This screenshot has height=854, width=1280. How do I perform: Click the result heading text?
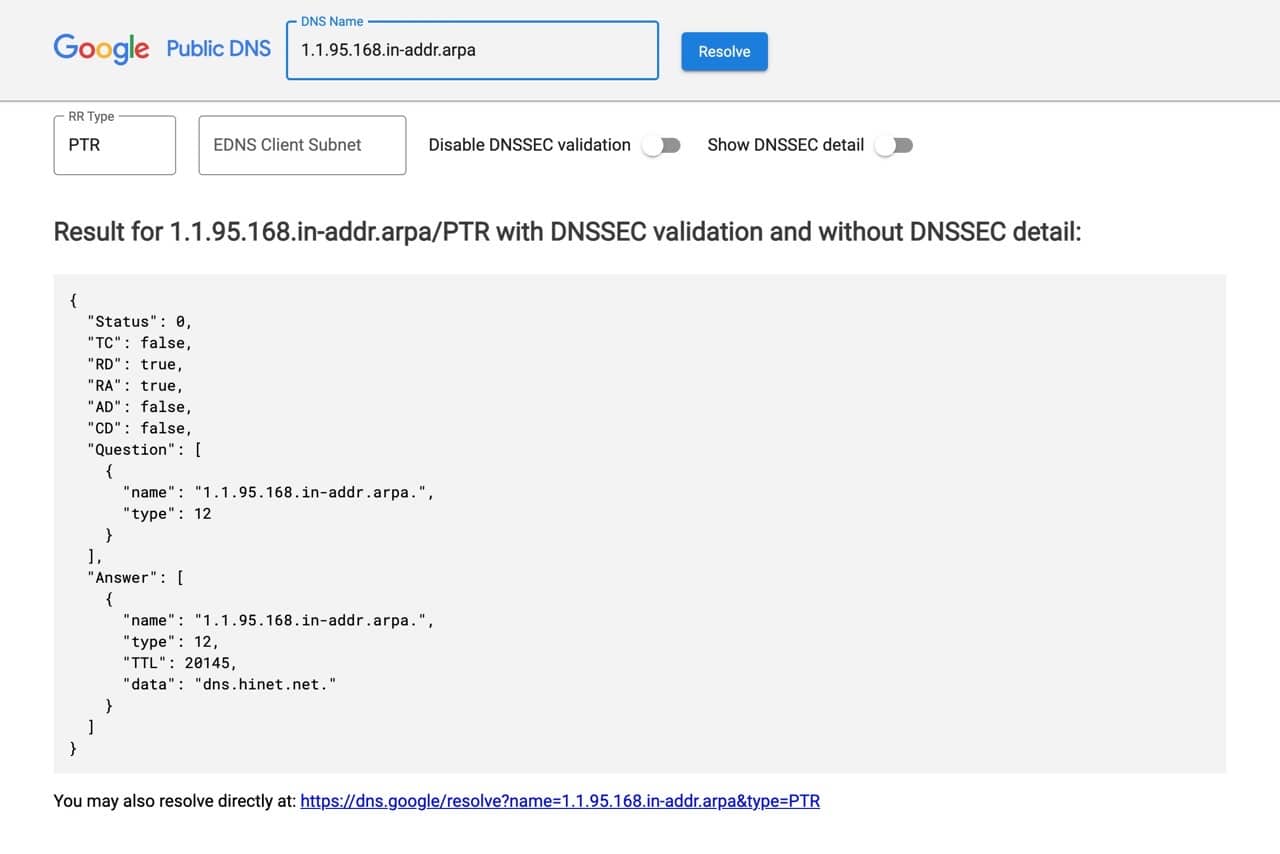(x=567, y=232)
